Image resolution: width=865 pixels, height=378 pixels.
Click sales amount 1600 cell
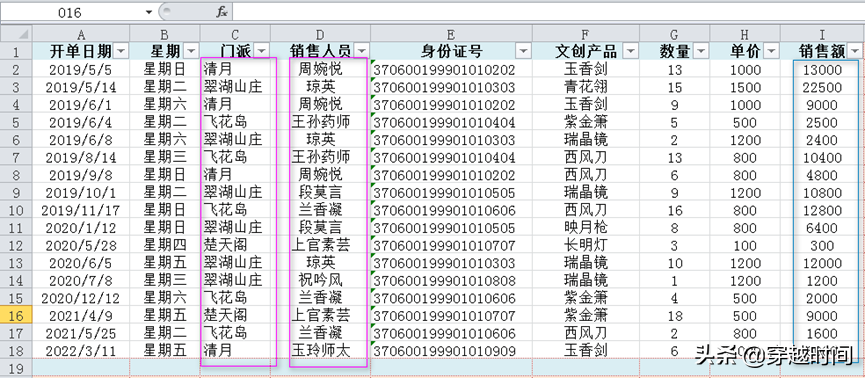click(822, 333)
